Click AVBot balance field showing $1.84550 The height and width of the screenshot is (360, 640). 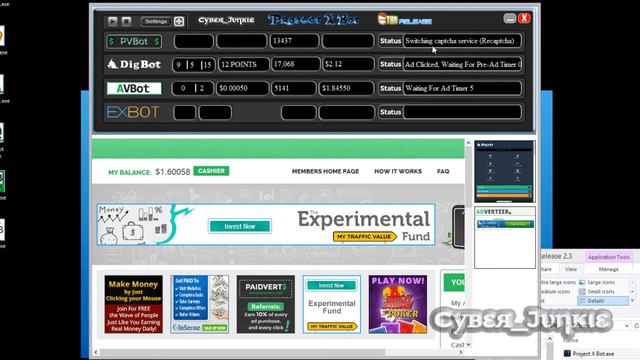pyautogui.click(x=347, y=88)
